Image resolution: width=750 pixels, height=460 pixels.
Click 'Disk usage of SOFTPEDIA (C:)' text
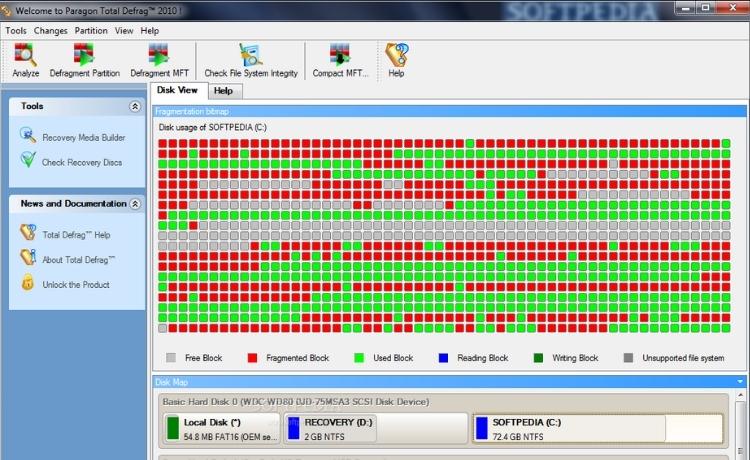[212, 127]
